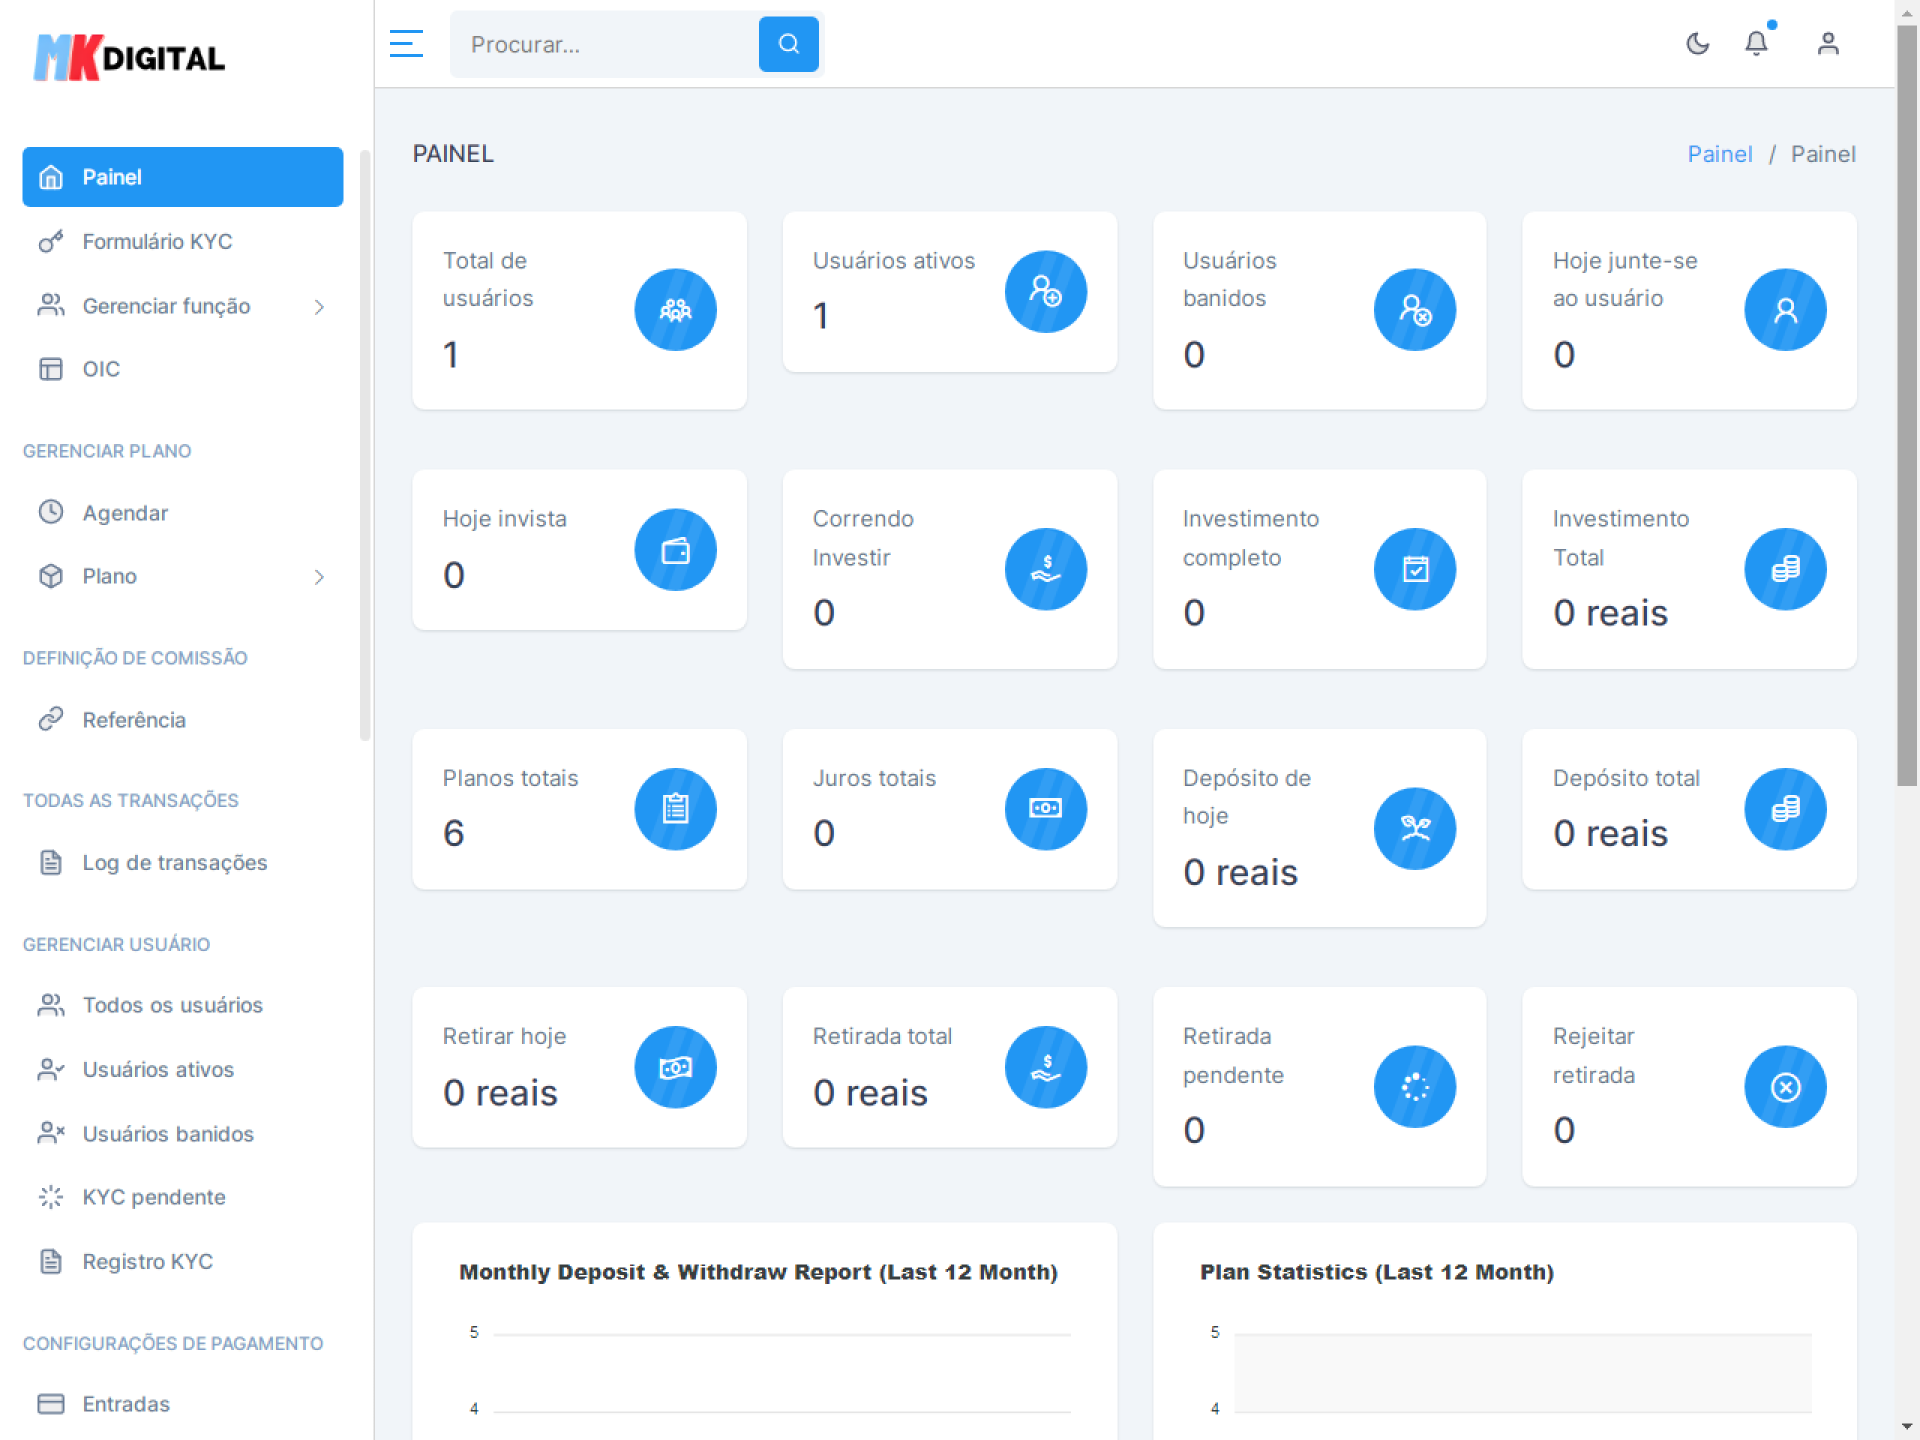Select Log de transações in sidebar
The image size is (1920, 1440).
pos(174,863)
